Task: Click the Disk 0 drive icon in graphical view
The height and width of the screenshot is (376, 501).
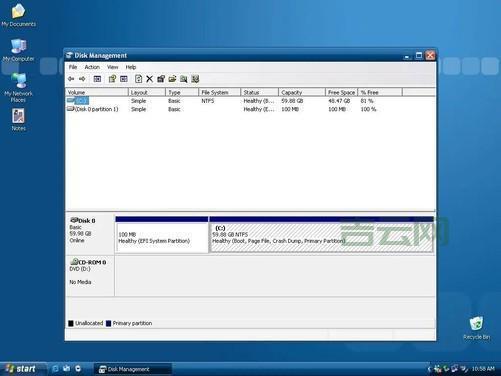Action: click(x=74, y=220)
